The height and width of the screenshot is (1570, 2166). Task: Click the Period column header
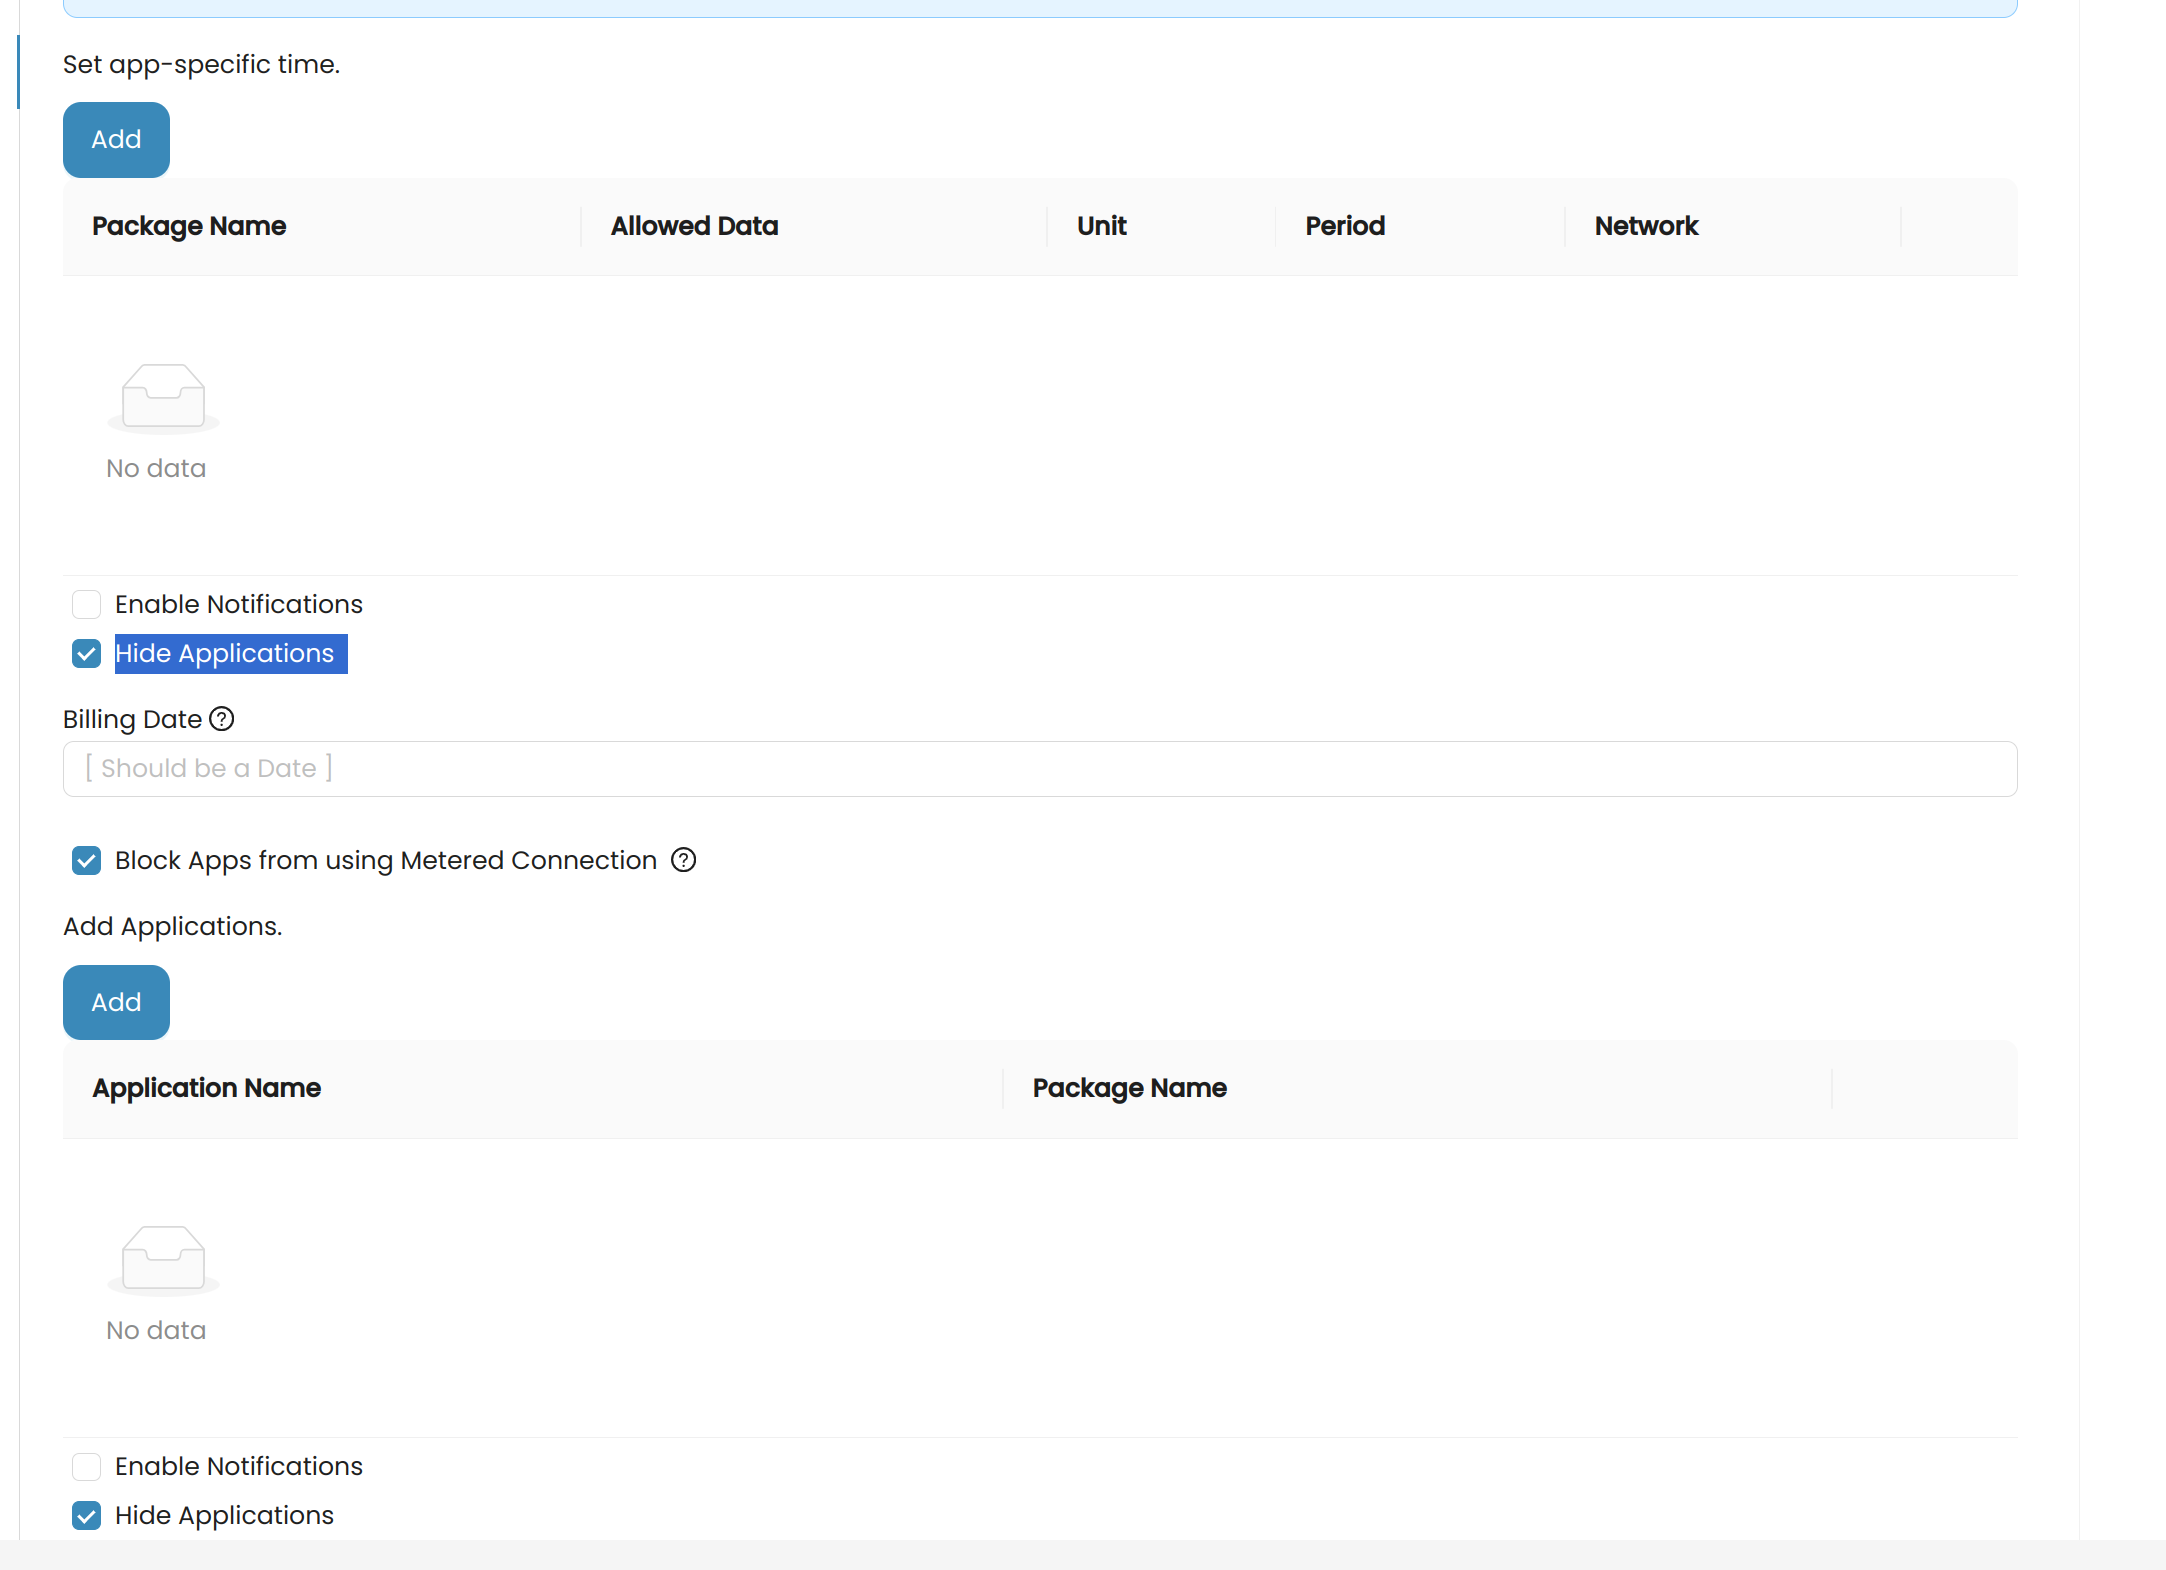coord(1344,226)
